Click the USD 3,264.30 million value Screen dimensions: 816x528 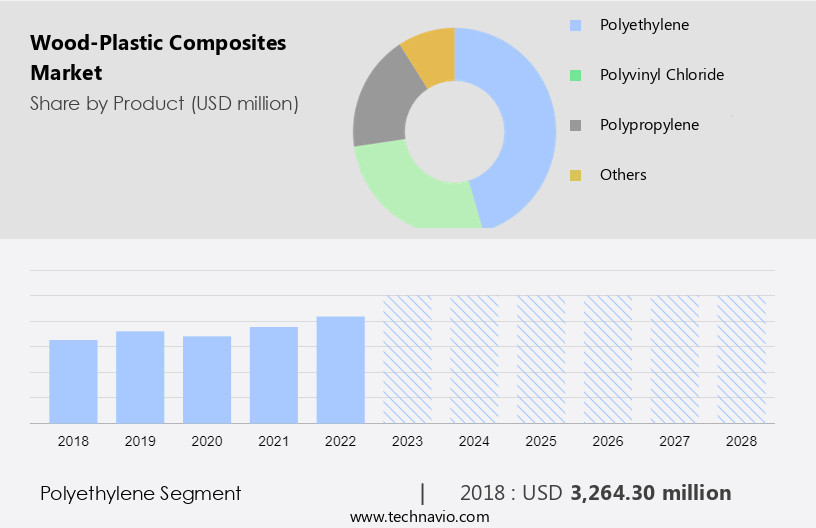click(x=627, y=493)
